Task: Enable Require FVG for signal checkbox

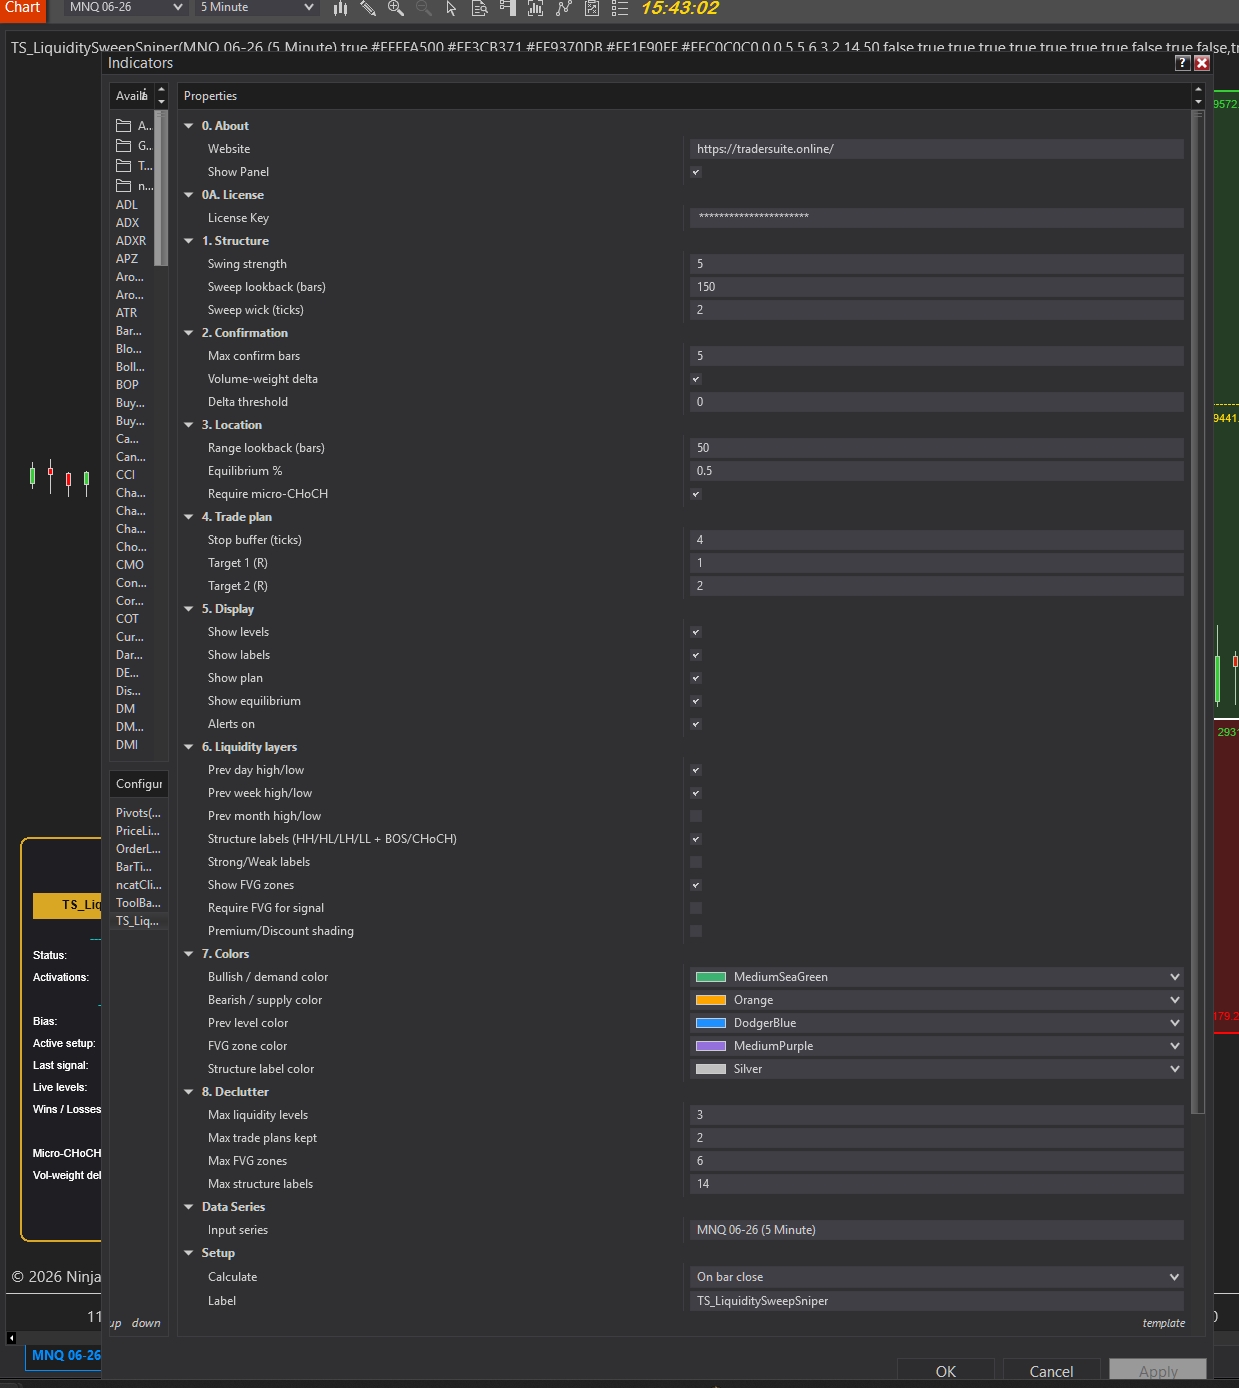Action: (696, 908)
